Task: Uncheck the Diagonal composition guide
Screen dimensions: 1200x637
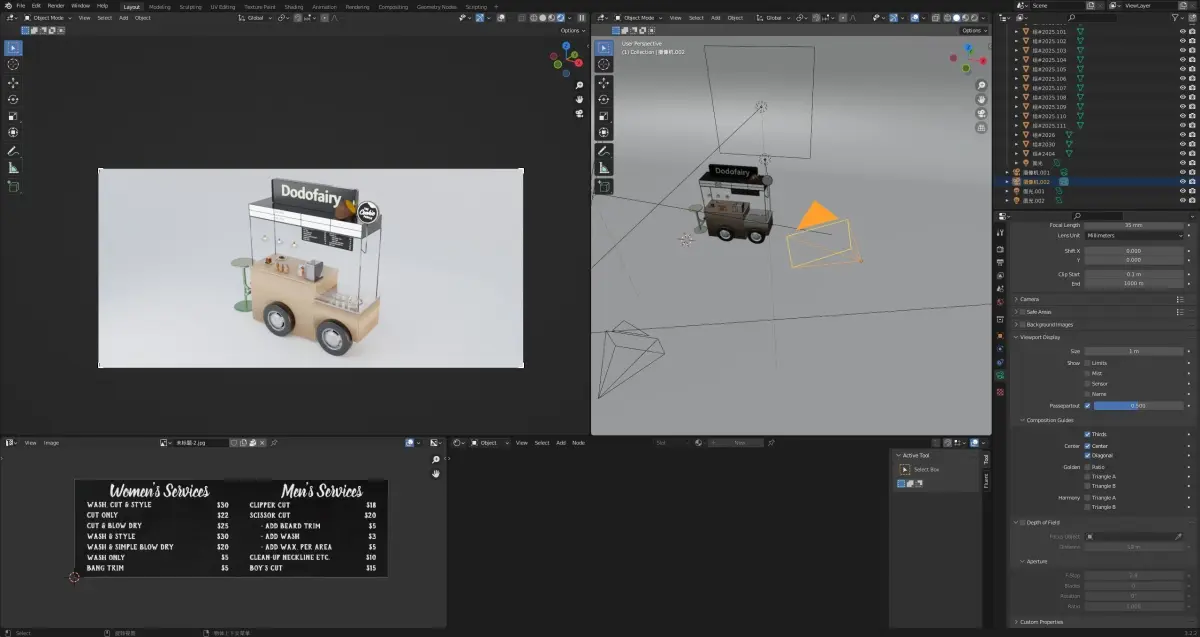Action: click(x=1088, y=456)
